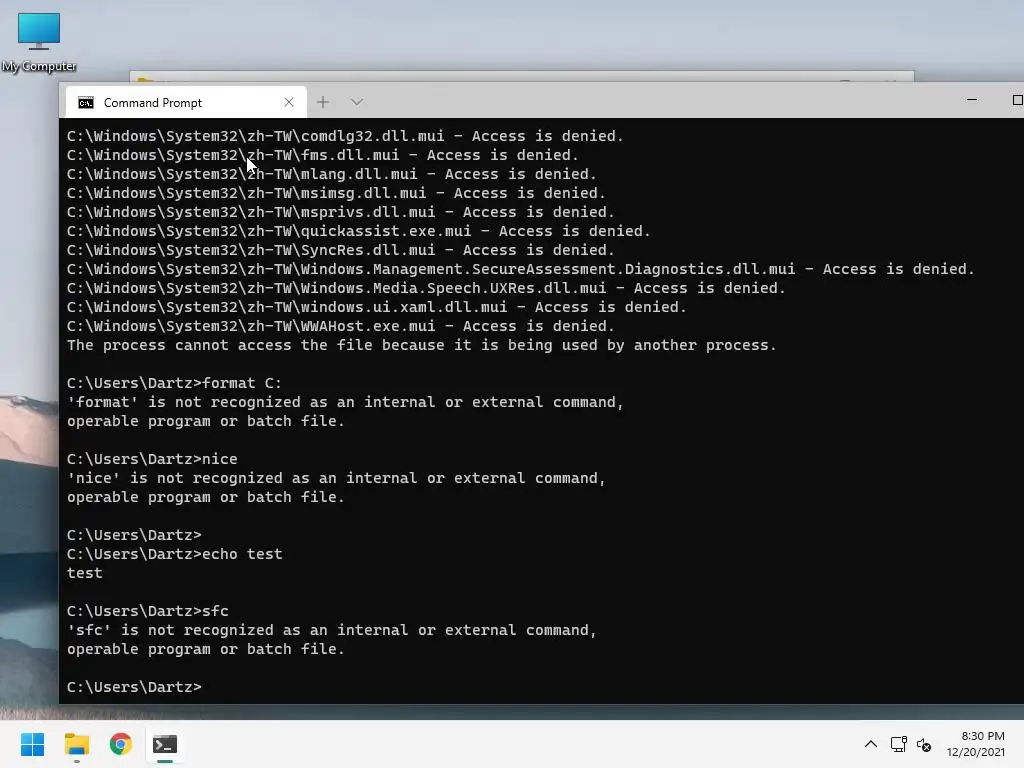Click the "'sfc' is not recognized" error
This screenshot has height=768, width=1024.
(x=332, y=639)
